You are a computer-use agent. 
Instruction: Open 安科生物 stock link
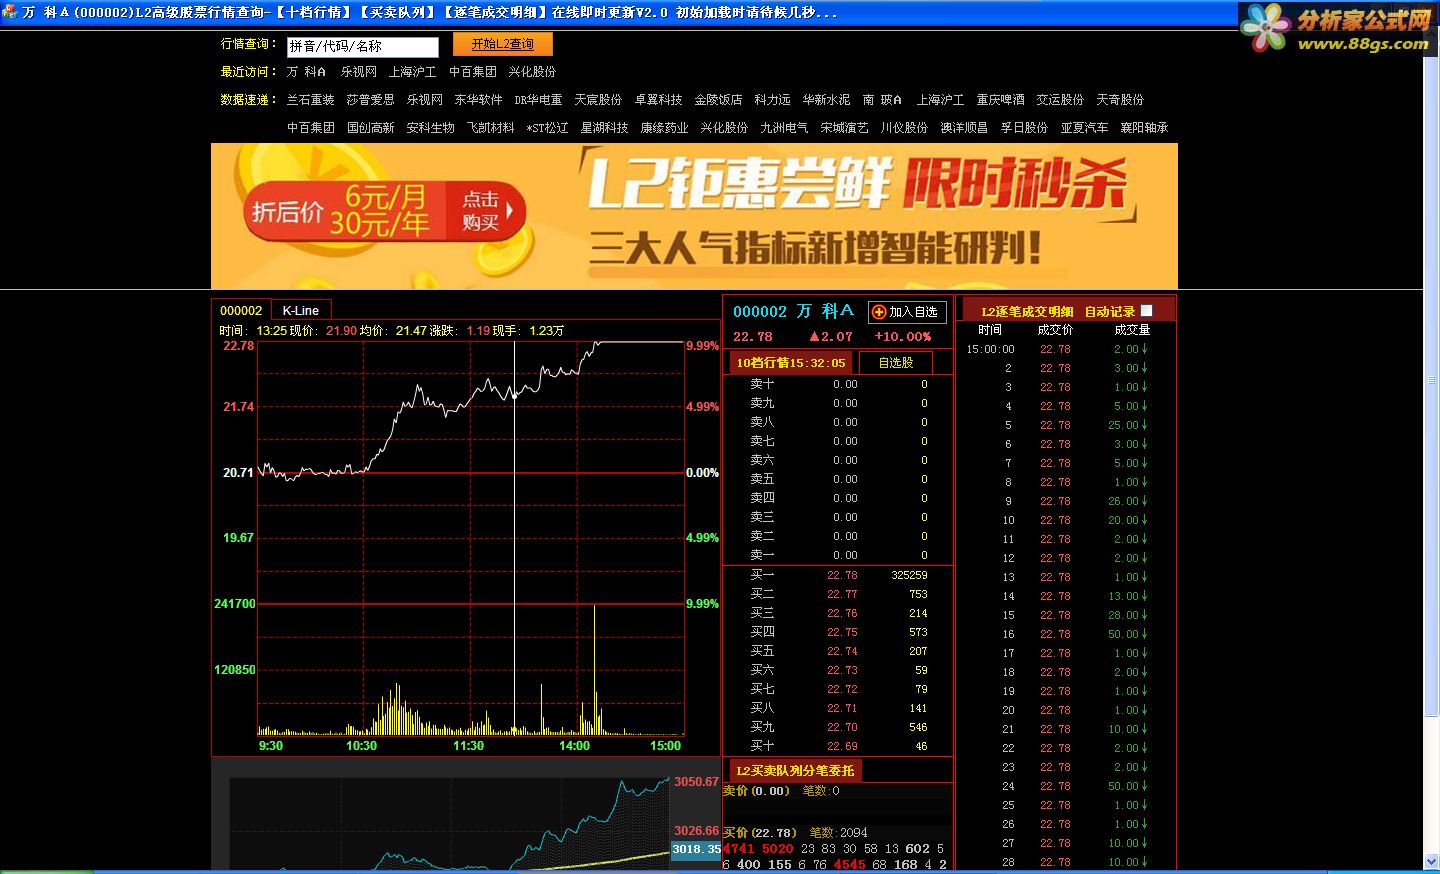430,128
